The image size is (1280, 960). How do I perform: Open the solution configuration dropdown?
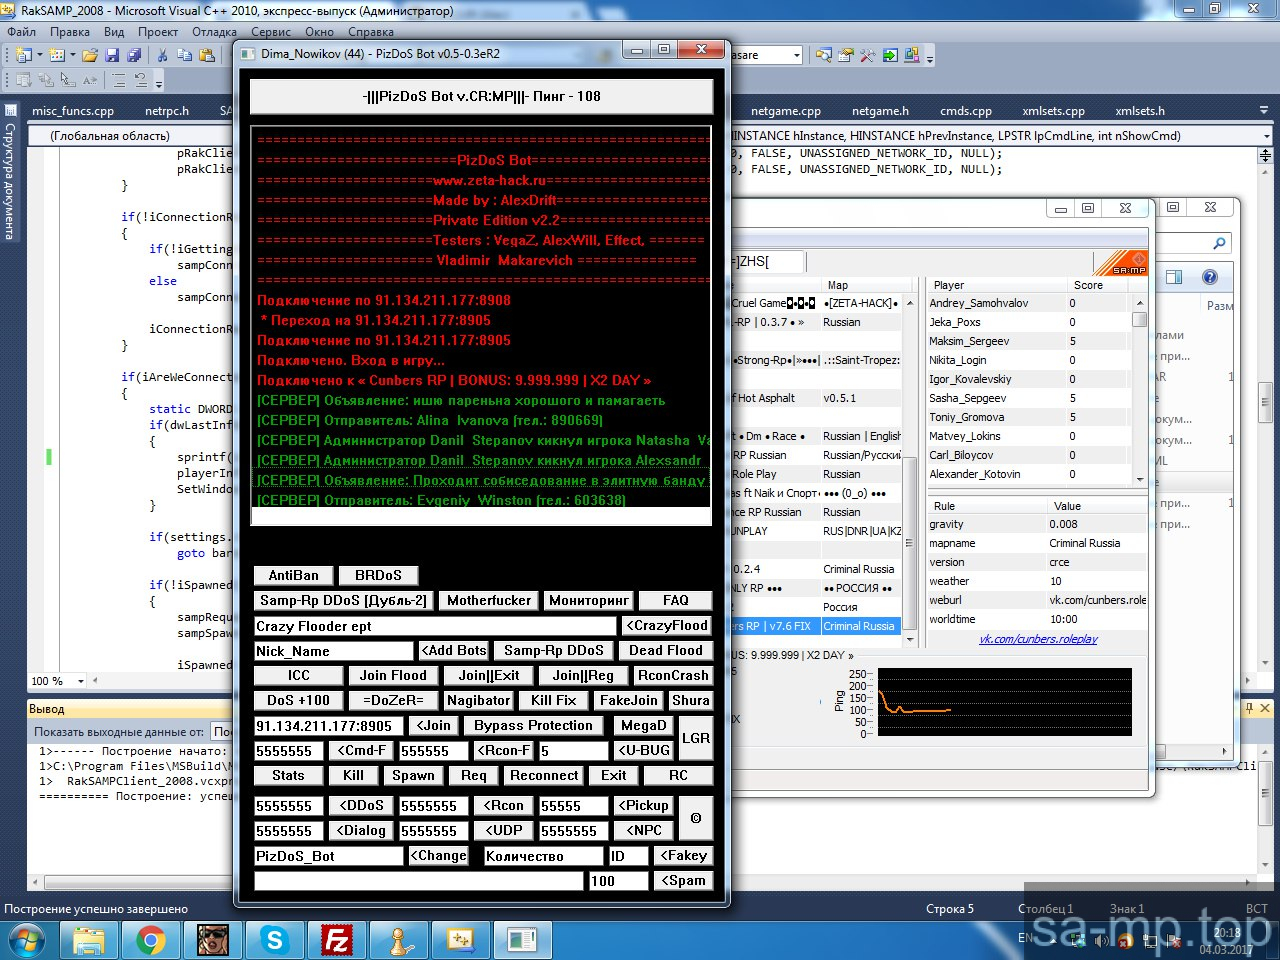797,55
